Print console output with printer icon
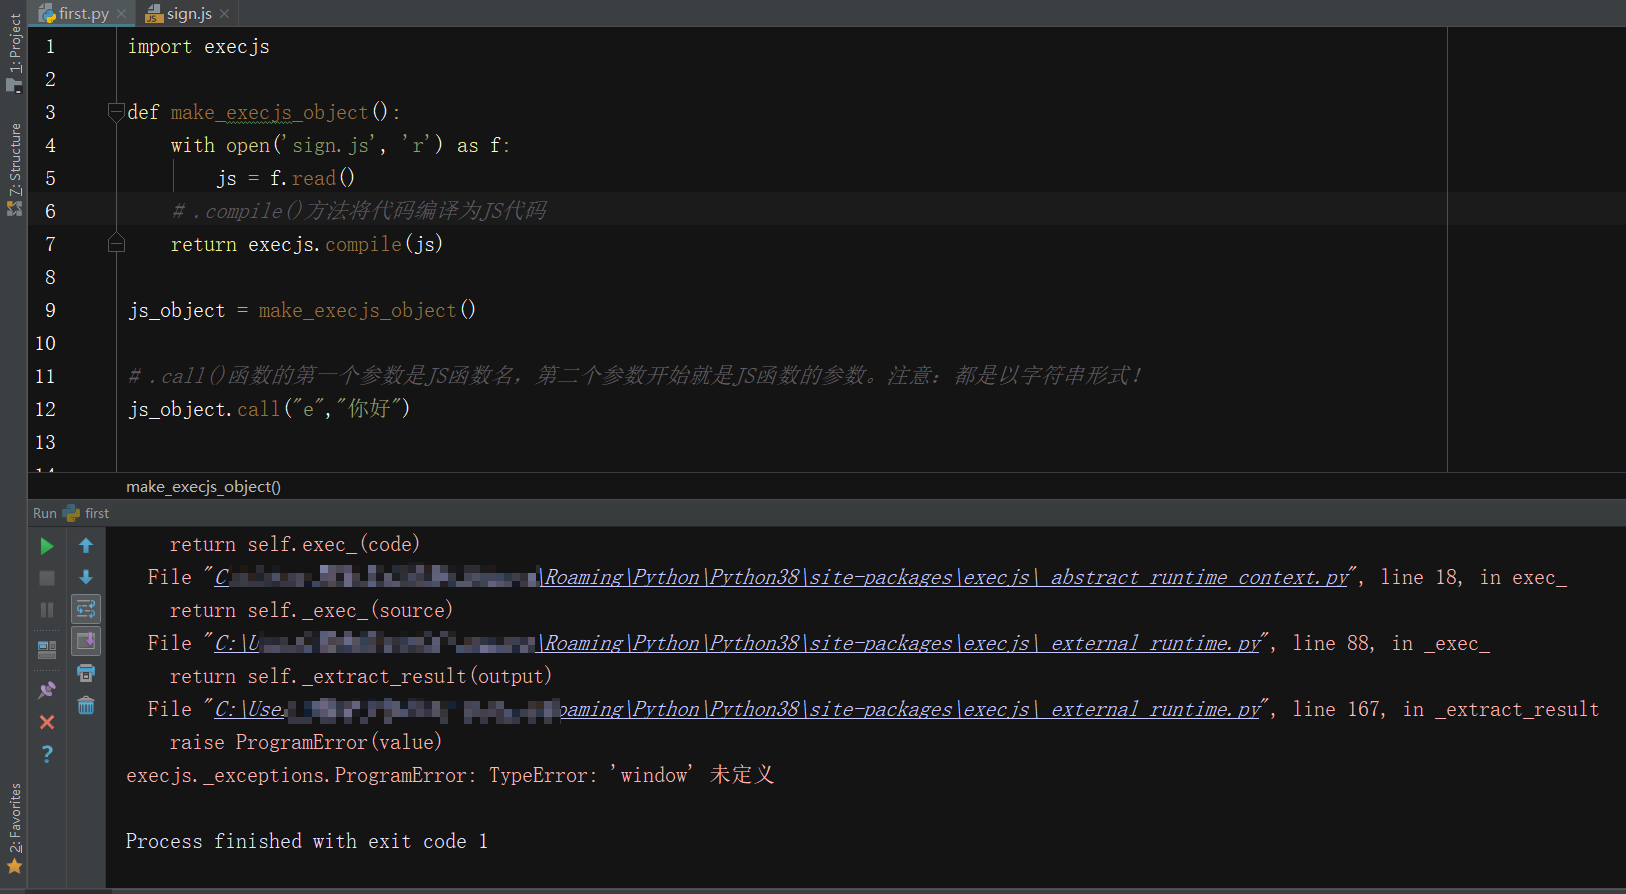 click(86, 673)
